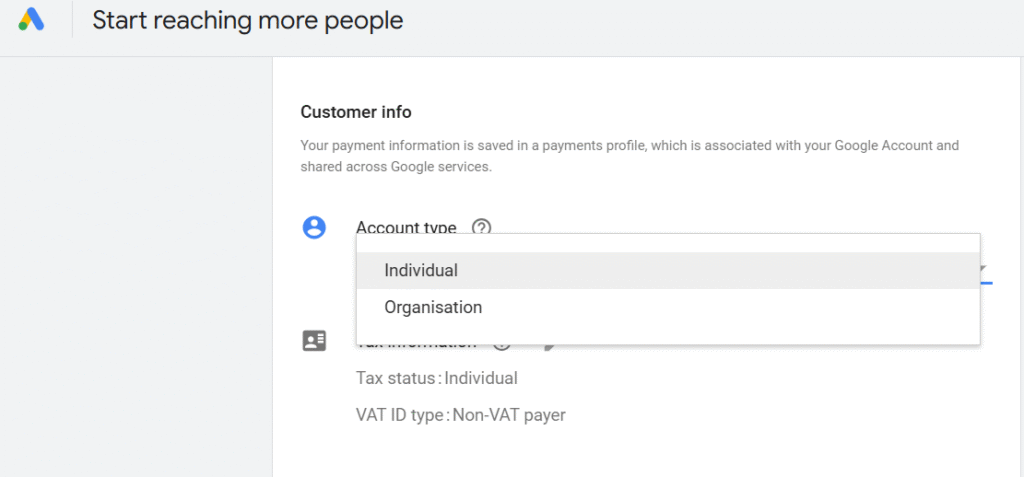Click the Tax information ID card icon
This screenshot has height=477, width=1024.
(314, 341)
